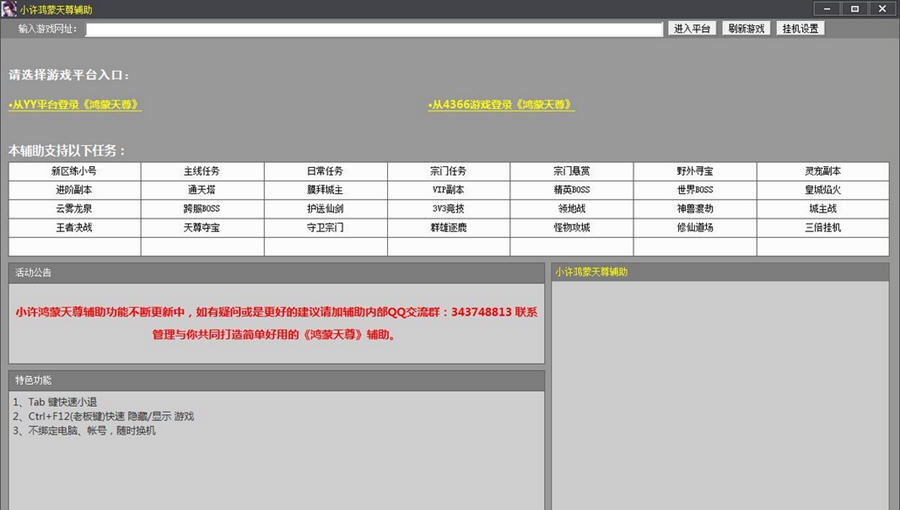
Task: Select the 日常任务 task cell
Action: [x=325, y=171]
